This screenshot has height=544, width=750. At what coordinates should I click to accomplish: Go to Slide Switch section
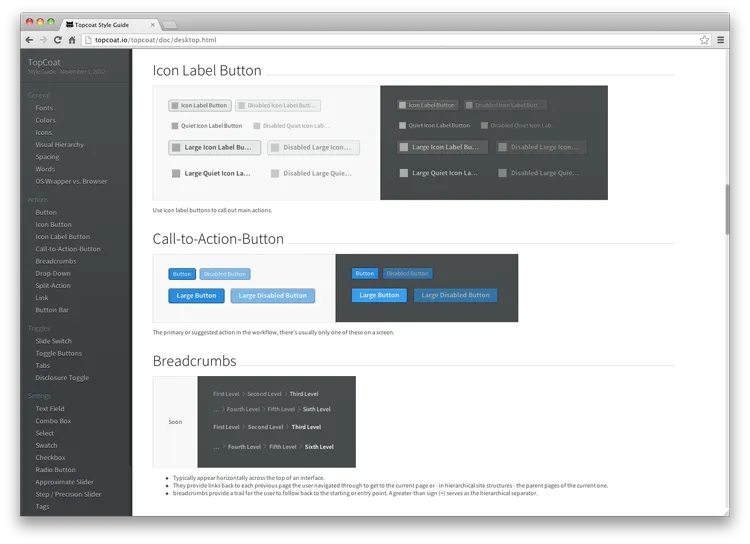click(x=54, y=341)
